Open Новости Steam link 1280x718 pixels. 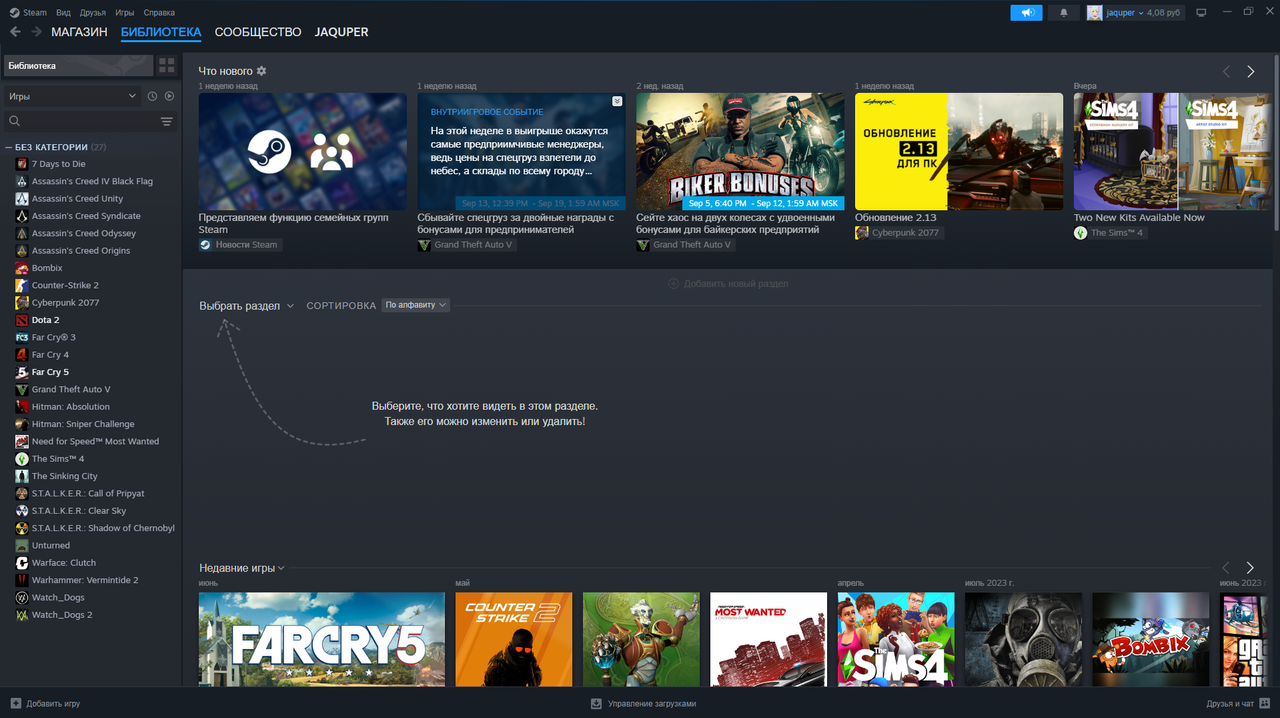(240, 244)
